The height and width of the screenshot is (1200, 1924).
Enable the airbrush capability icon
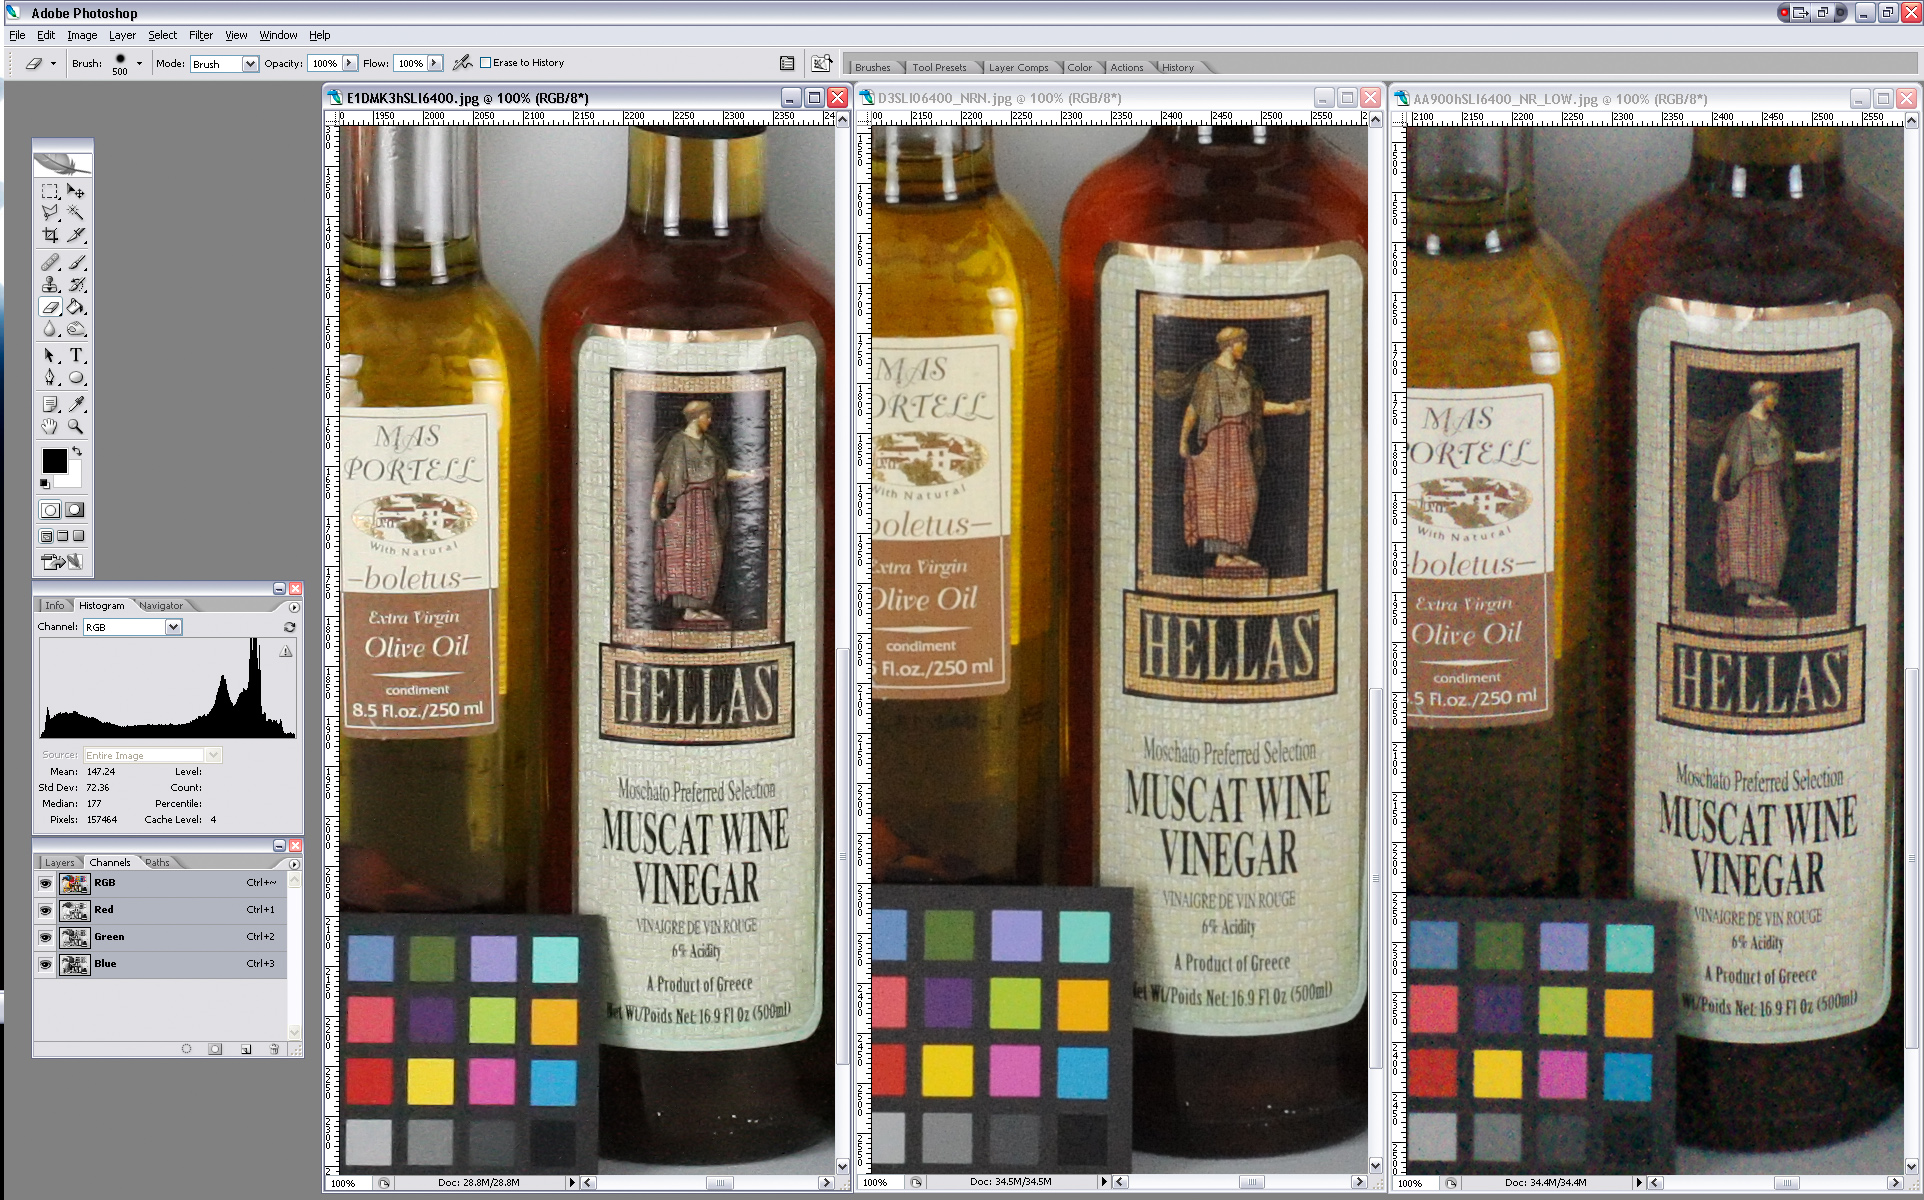coord(461,63)
